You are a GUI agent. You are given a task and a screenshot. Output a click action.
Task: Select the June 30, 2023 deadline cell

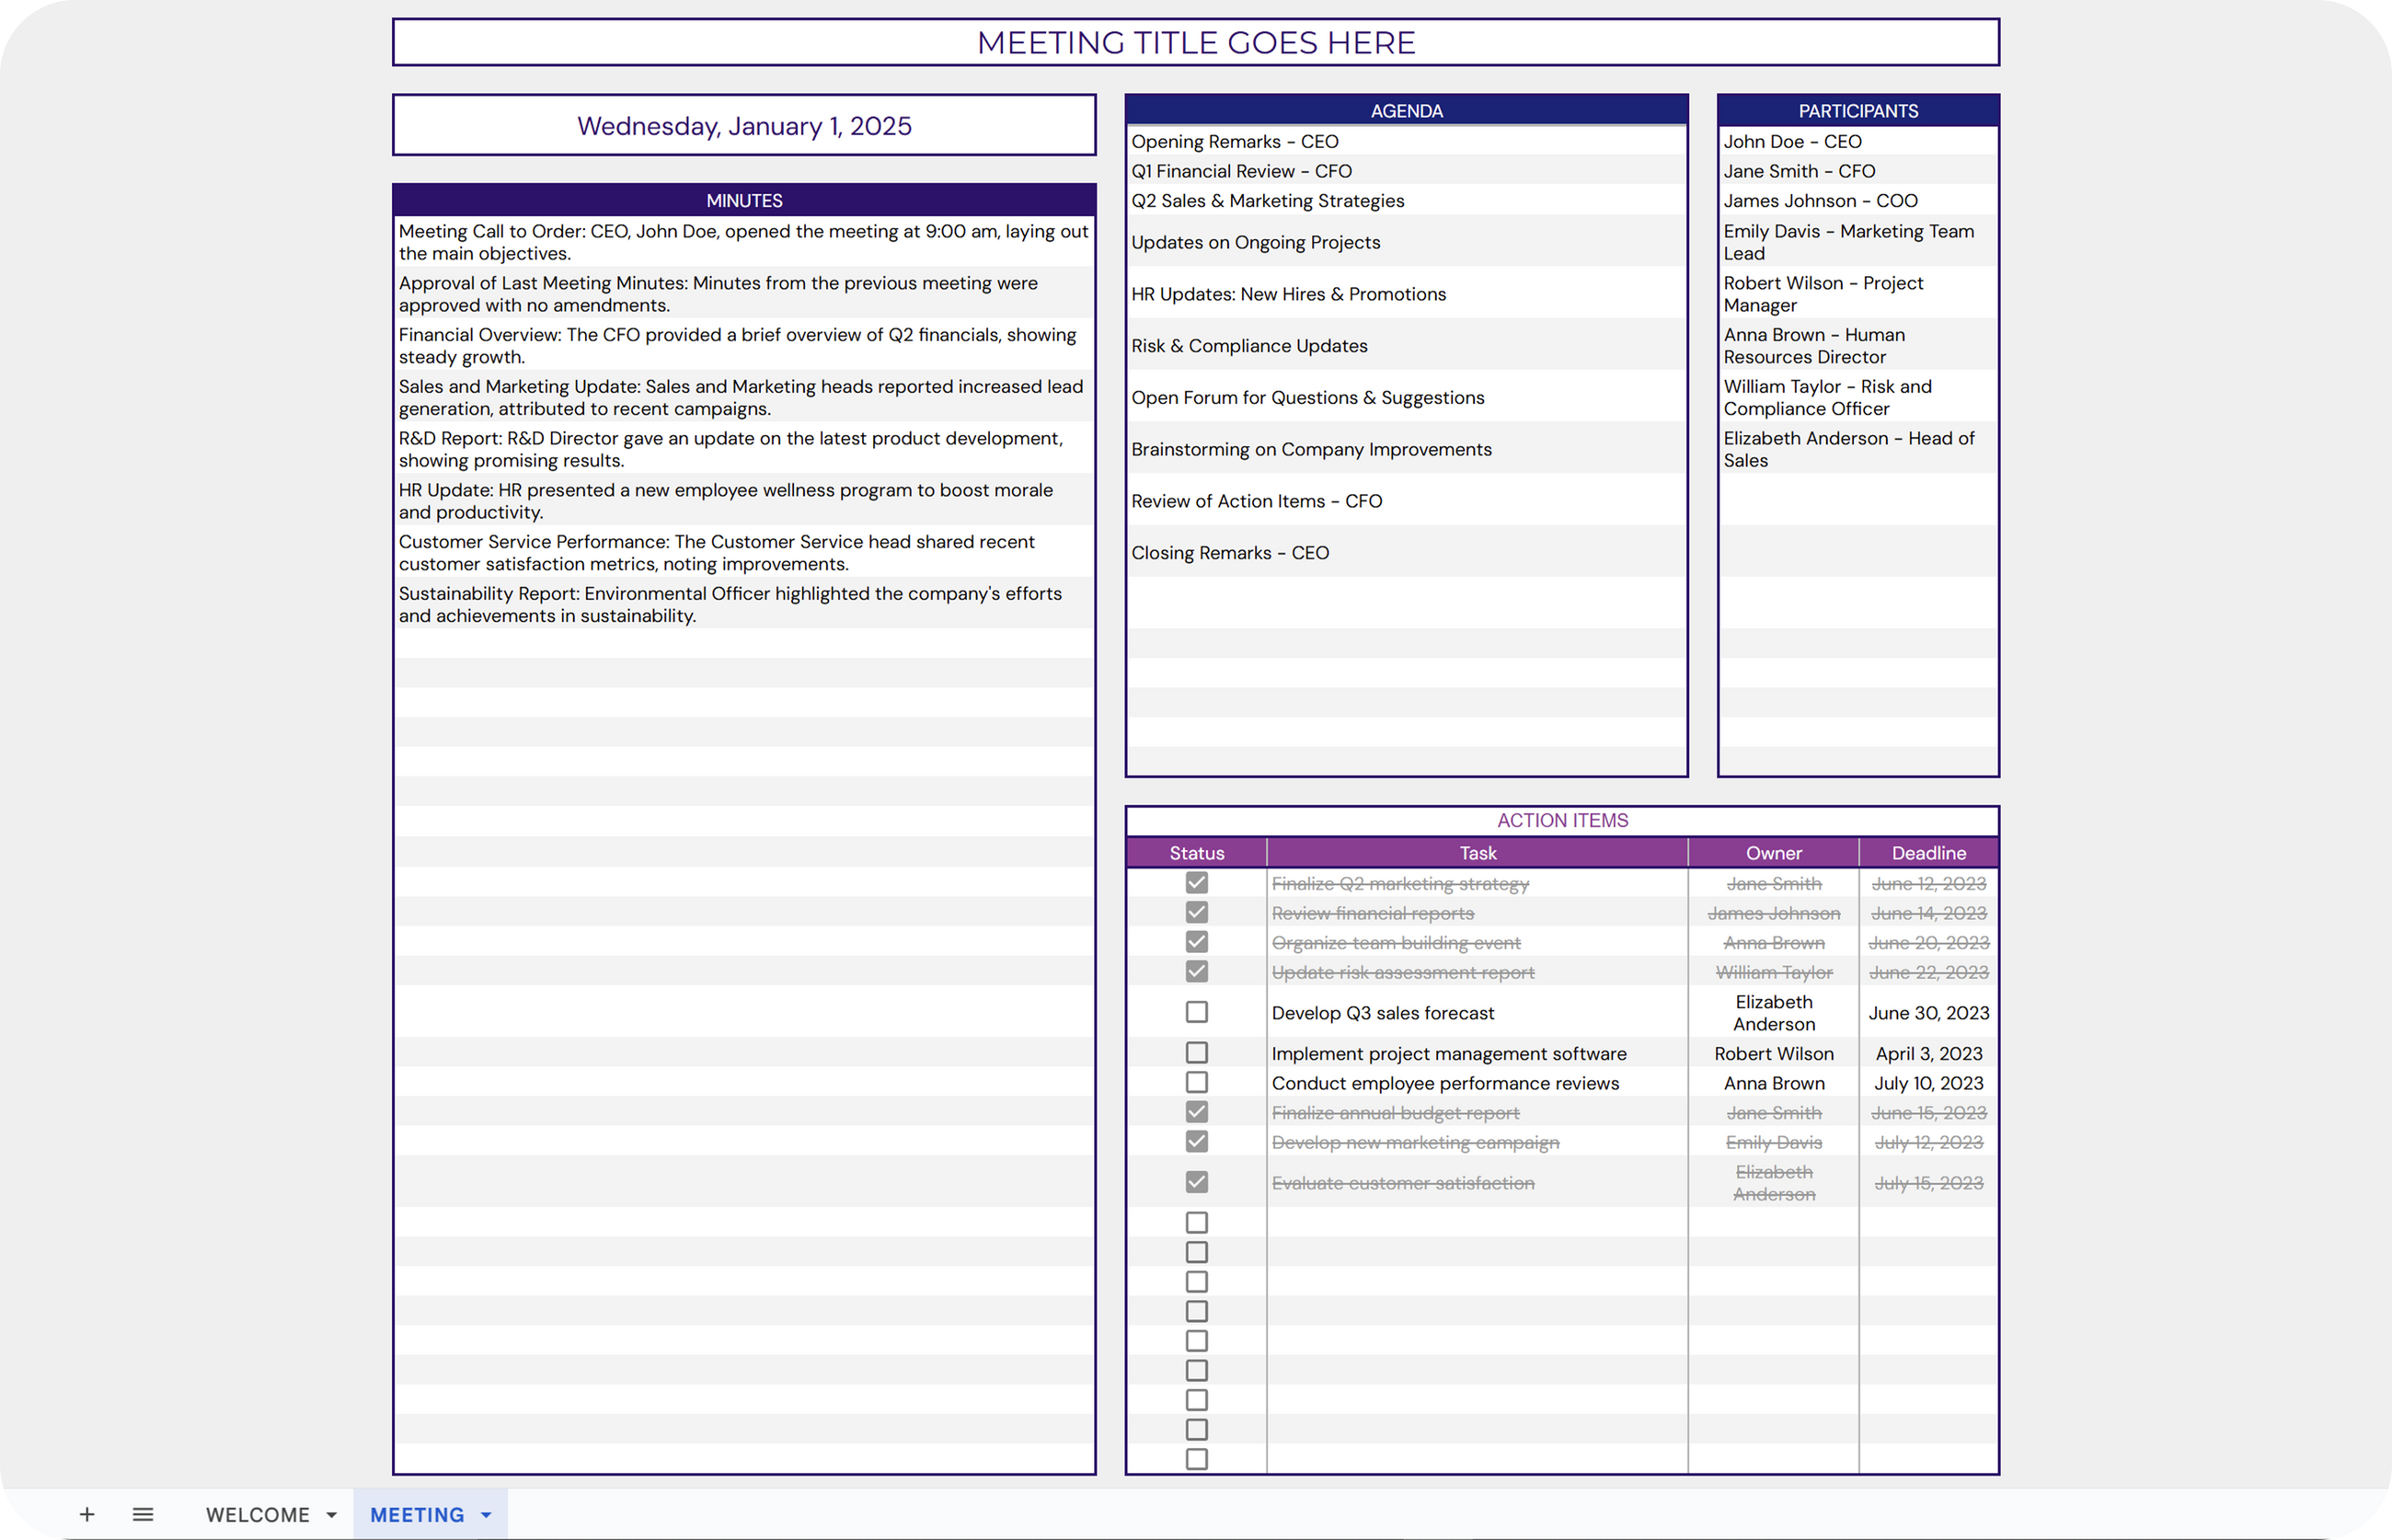coord(1928,1013)
